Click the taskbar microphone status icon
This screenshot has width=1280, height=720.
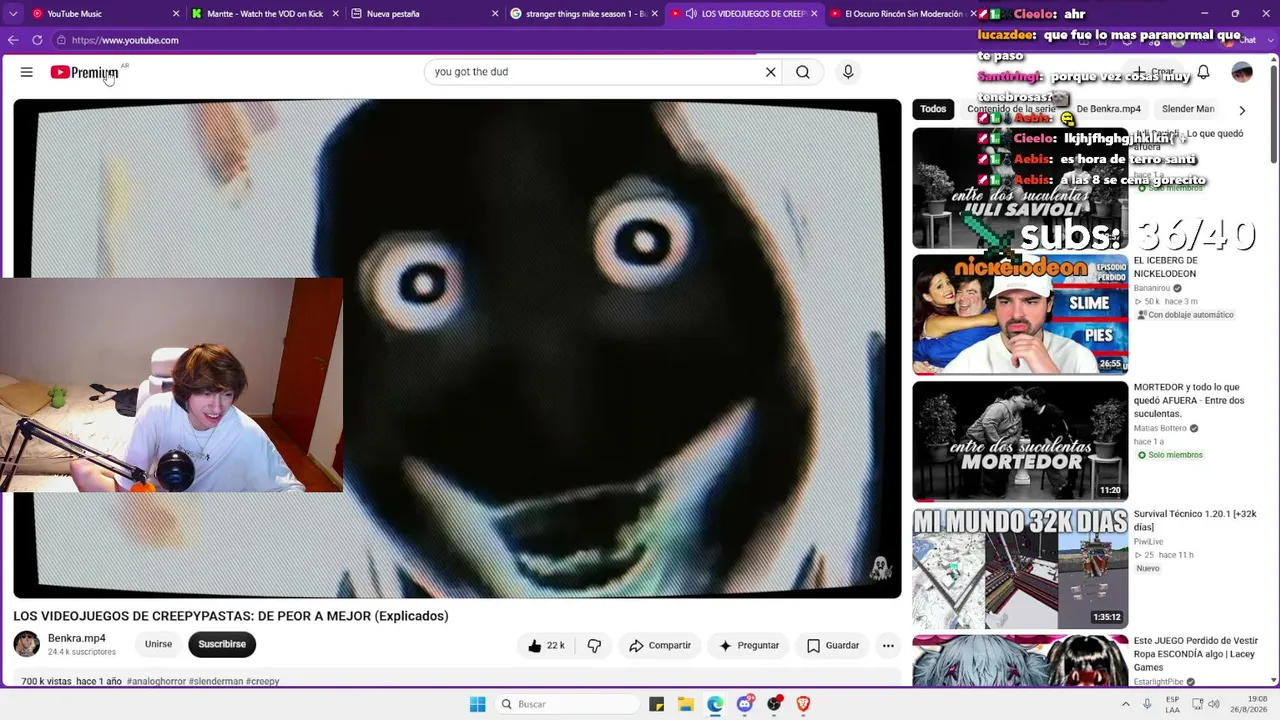tap(1147, 704)
